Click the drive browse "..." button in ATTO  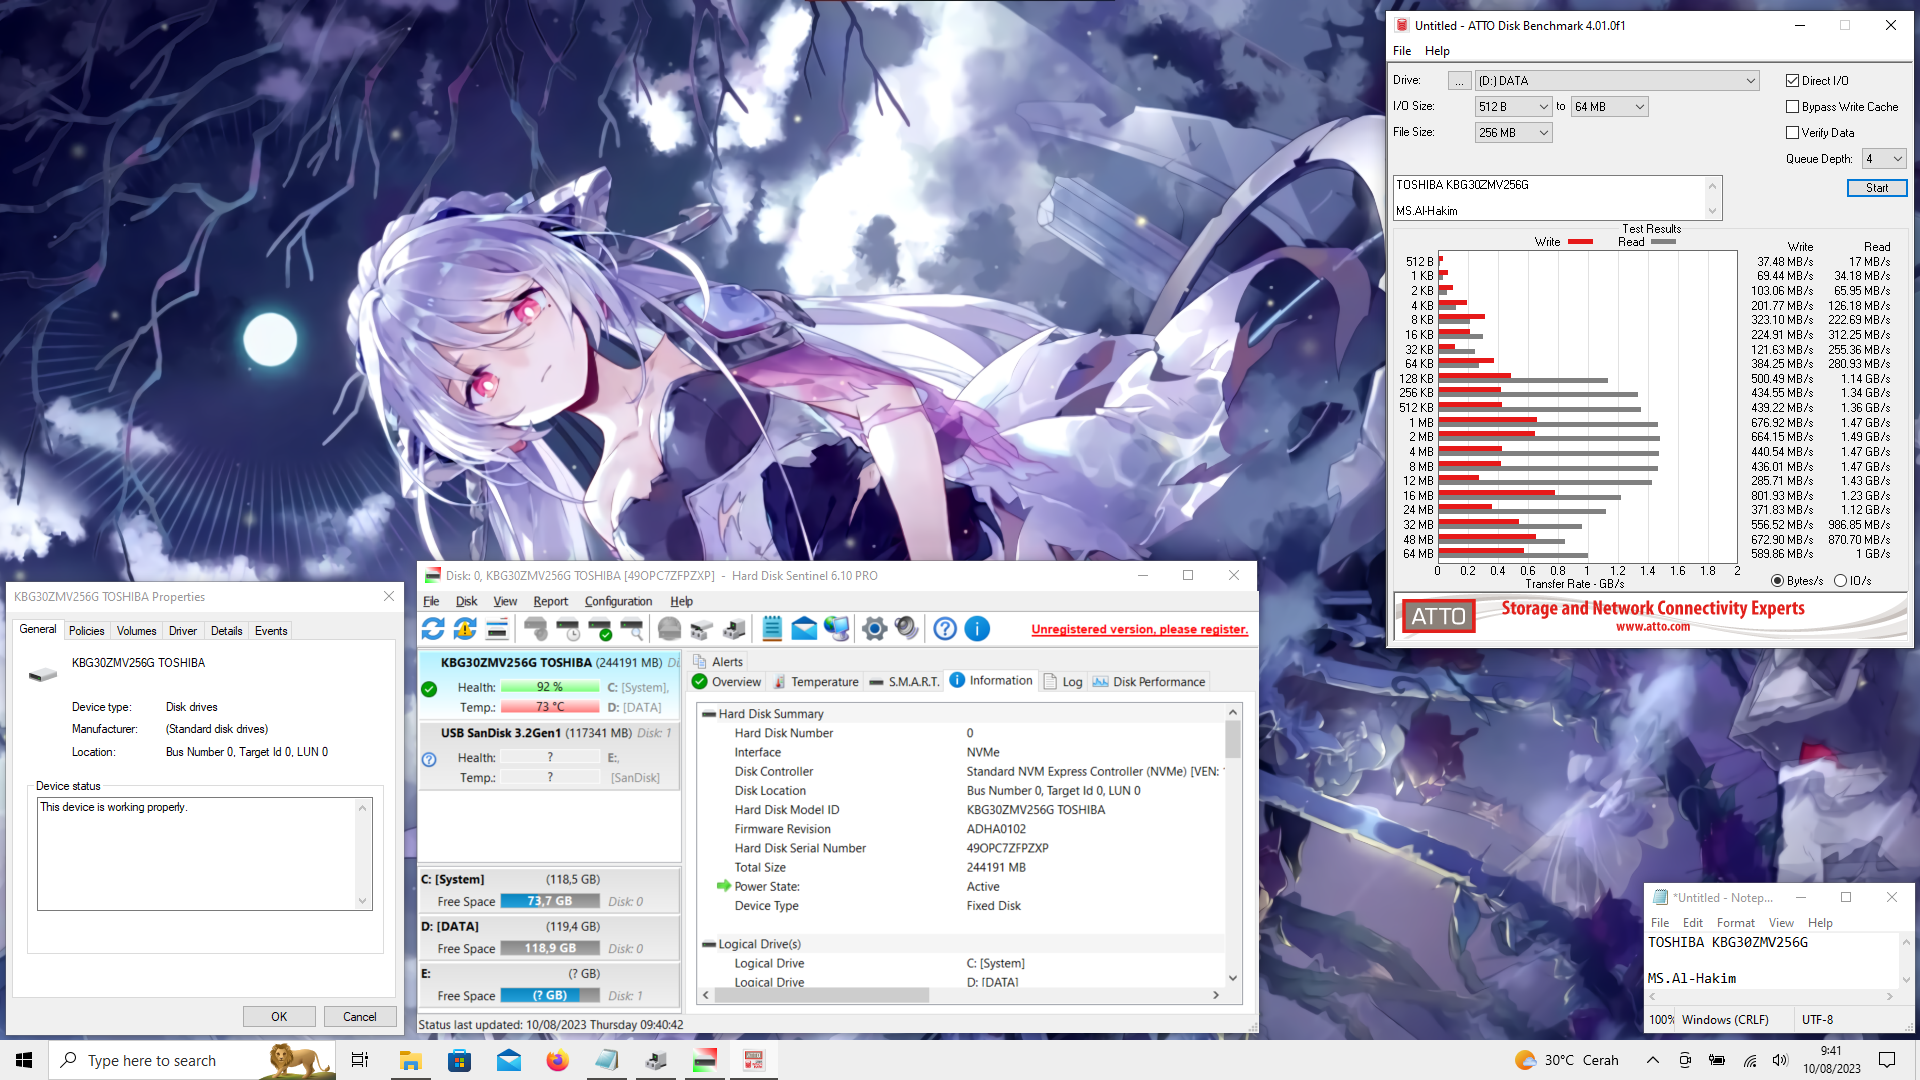click(1460, 81)
